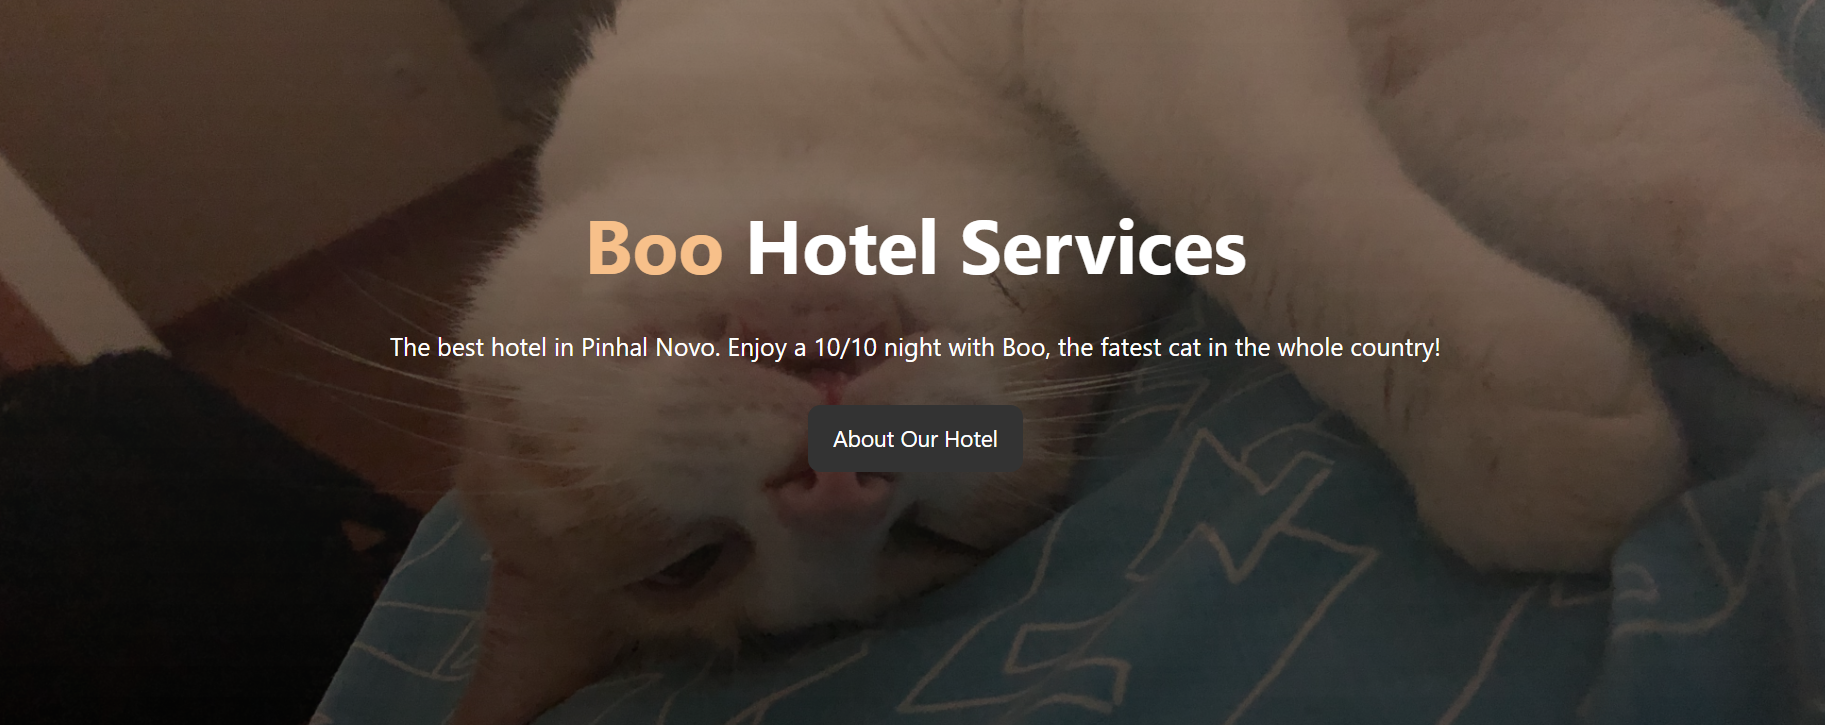Select the word Hotel in the title

[842, 248]
